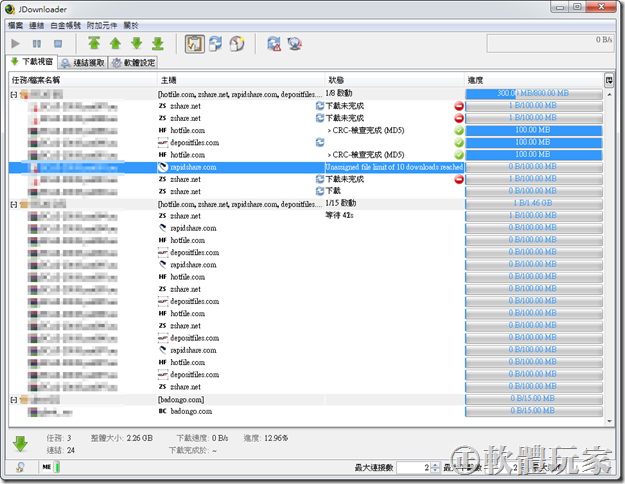Move selected link to top of list
The height and width of the screenshot is (484, 625).
94,43
